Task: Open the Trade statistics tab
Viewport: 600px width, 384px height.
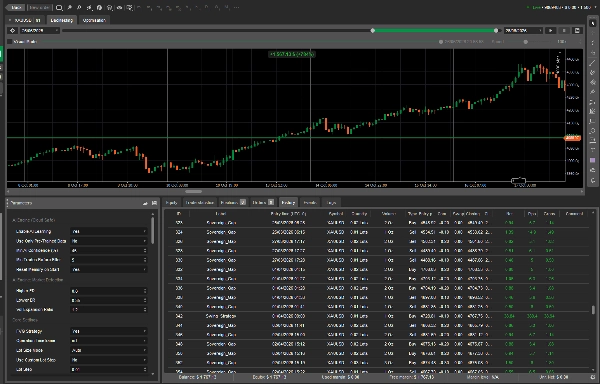Action: [199, 203]
